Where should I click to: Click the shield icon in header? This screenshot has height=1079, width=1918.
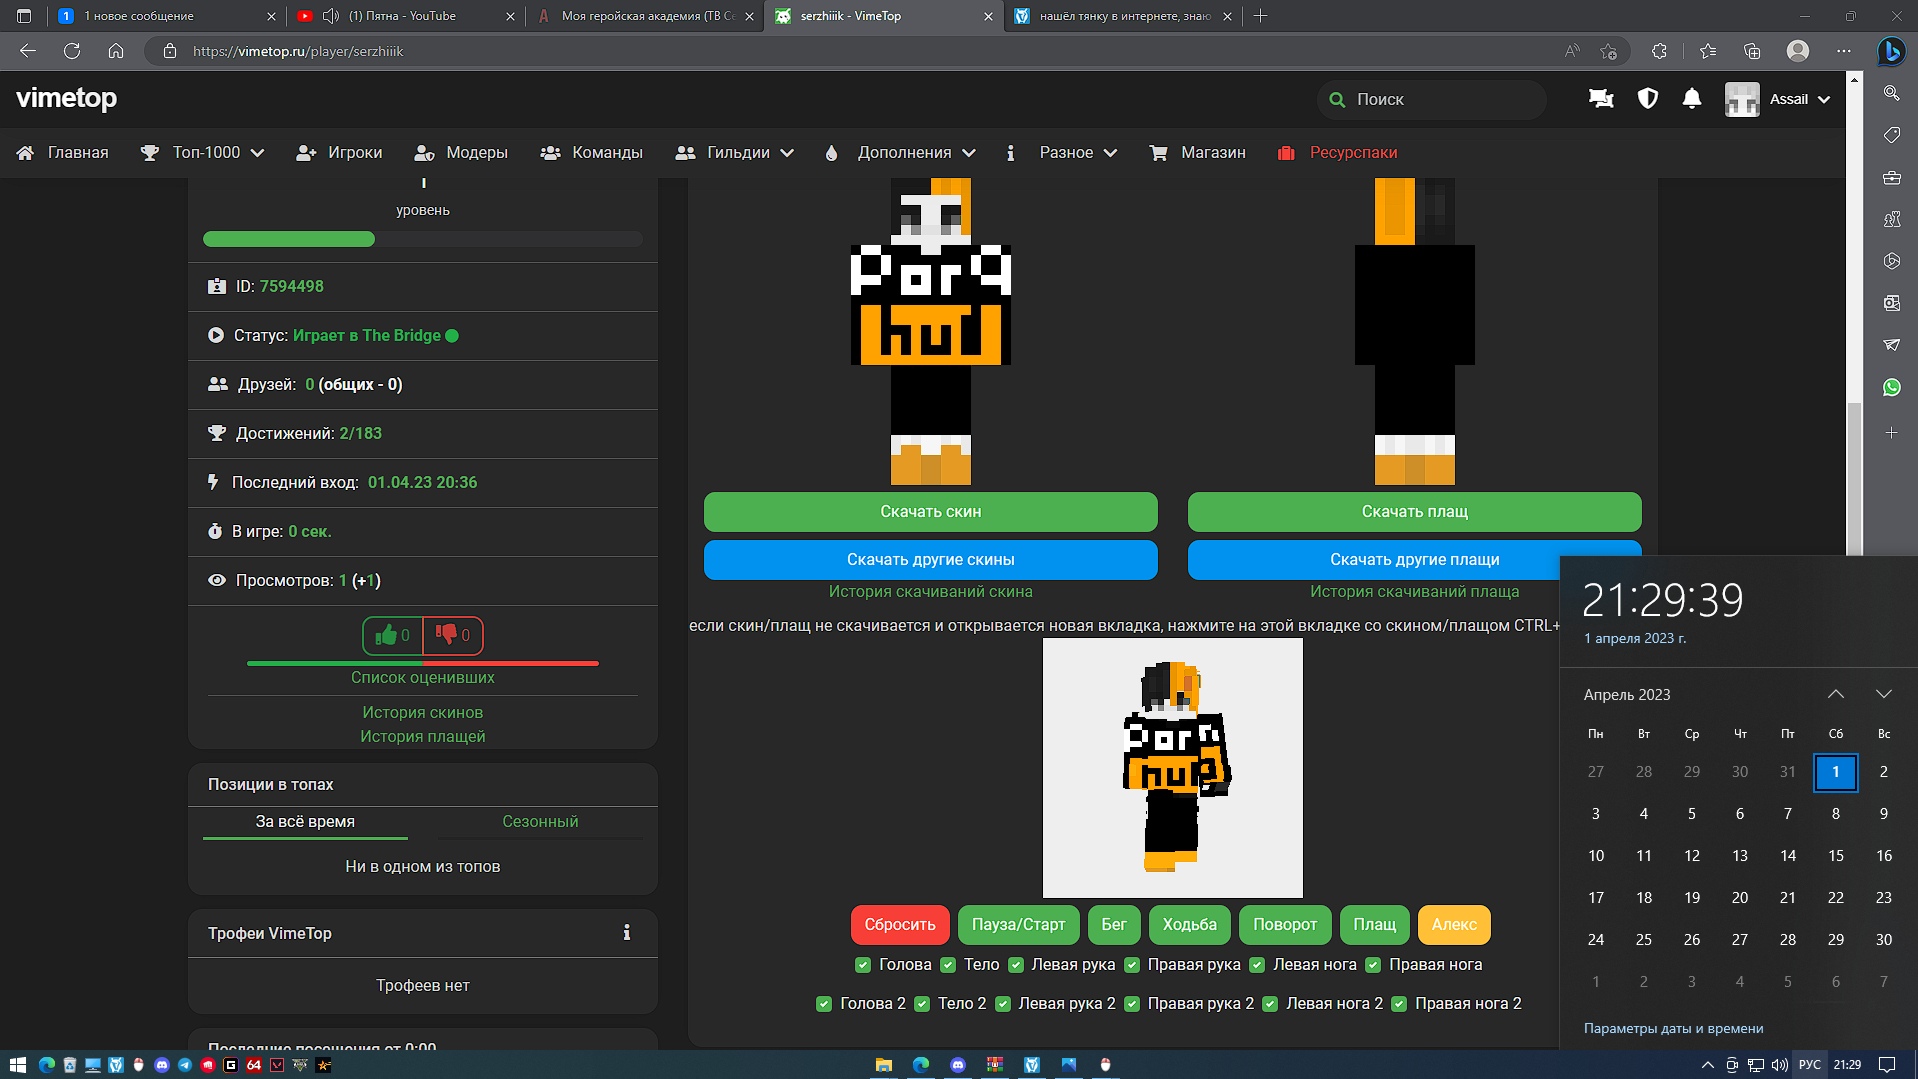pos(1647,98)
